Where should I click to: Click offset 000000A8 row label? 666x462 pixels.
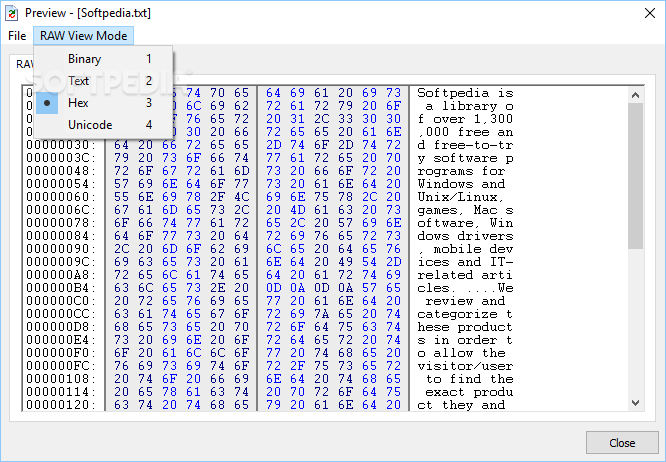[61, 275]
